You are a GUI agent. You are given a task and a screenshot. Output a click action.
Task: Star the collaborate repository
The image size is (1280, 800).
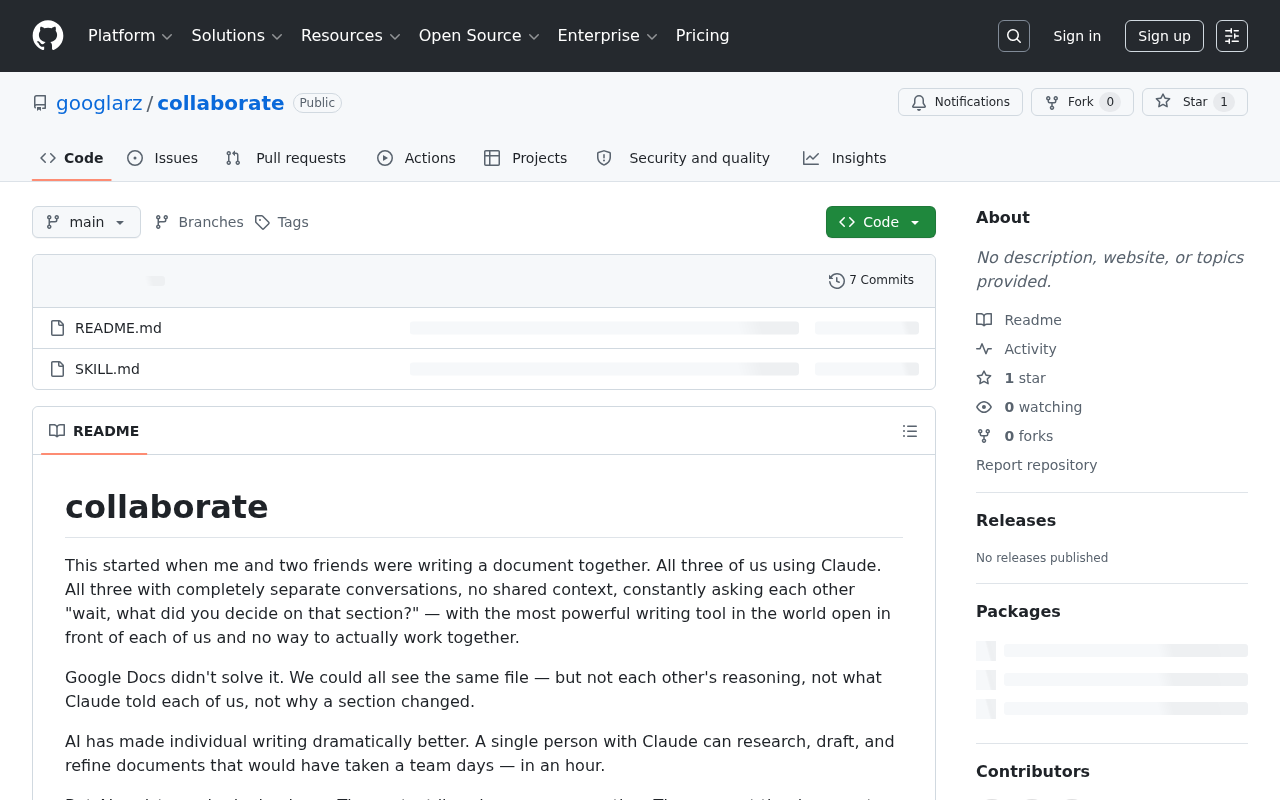tap(1195, 102)
